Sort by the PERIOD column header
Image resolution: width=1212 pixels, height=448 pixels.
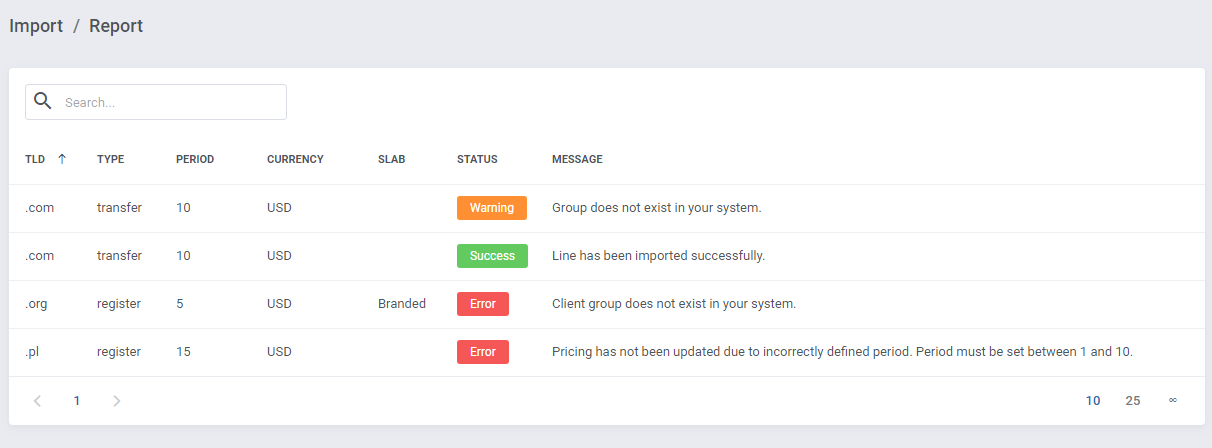pos(195,159)
